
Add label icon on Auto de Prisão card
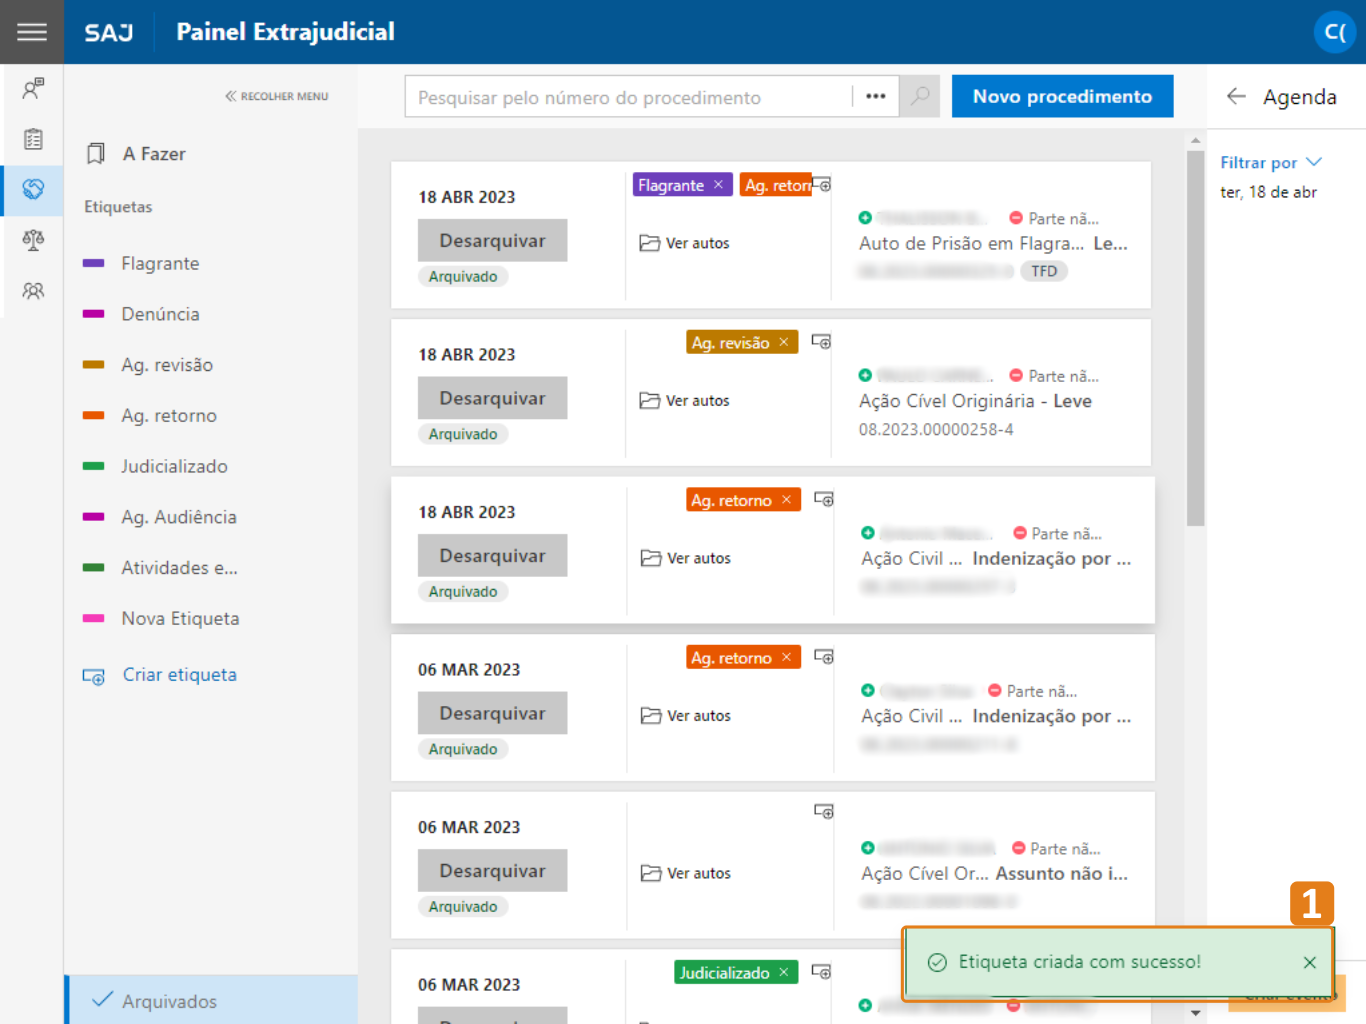[821, 185]
